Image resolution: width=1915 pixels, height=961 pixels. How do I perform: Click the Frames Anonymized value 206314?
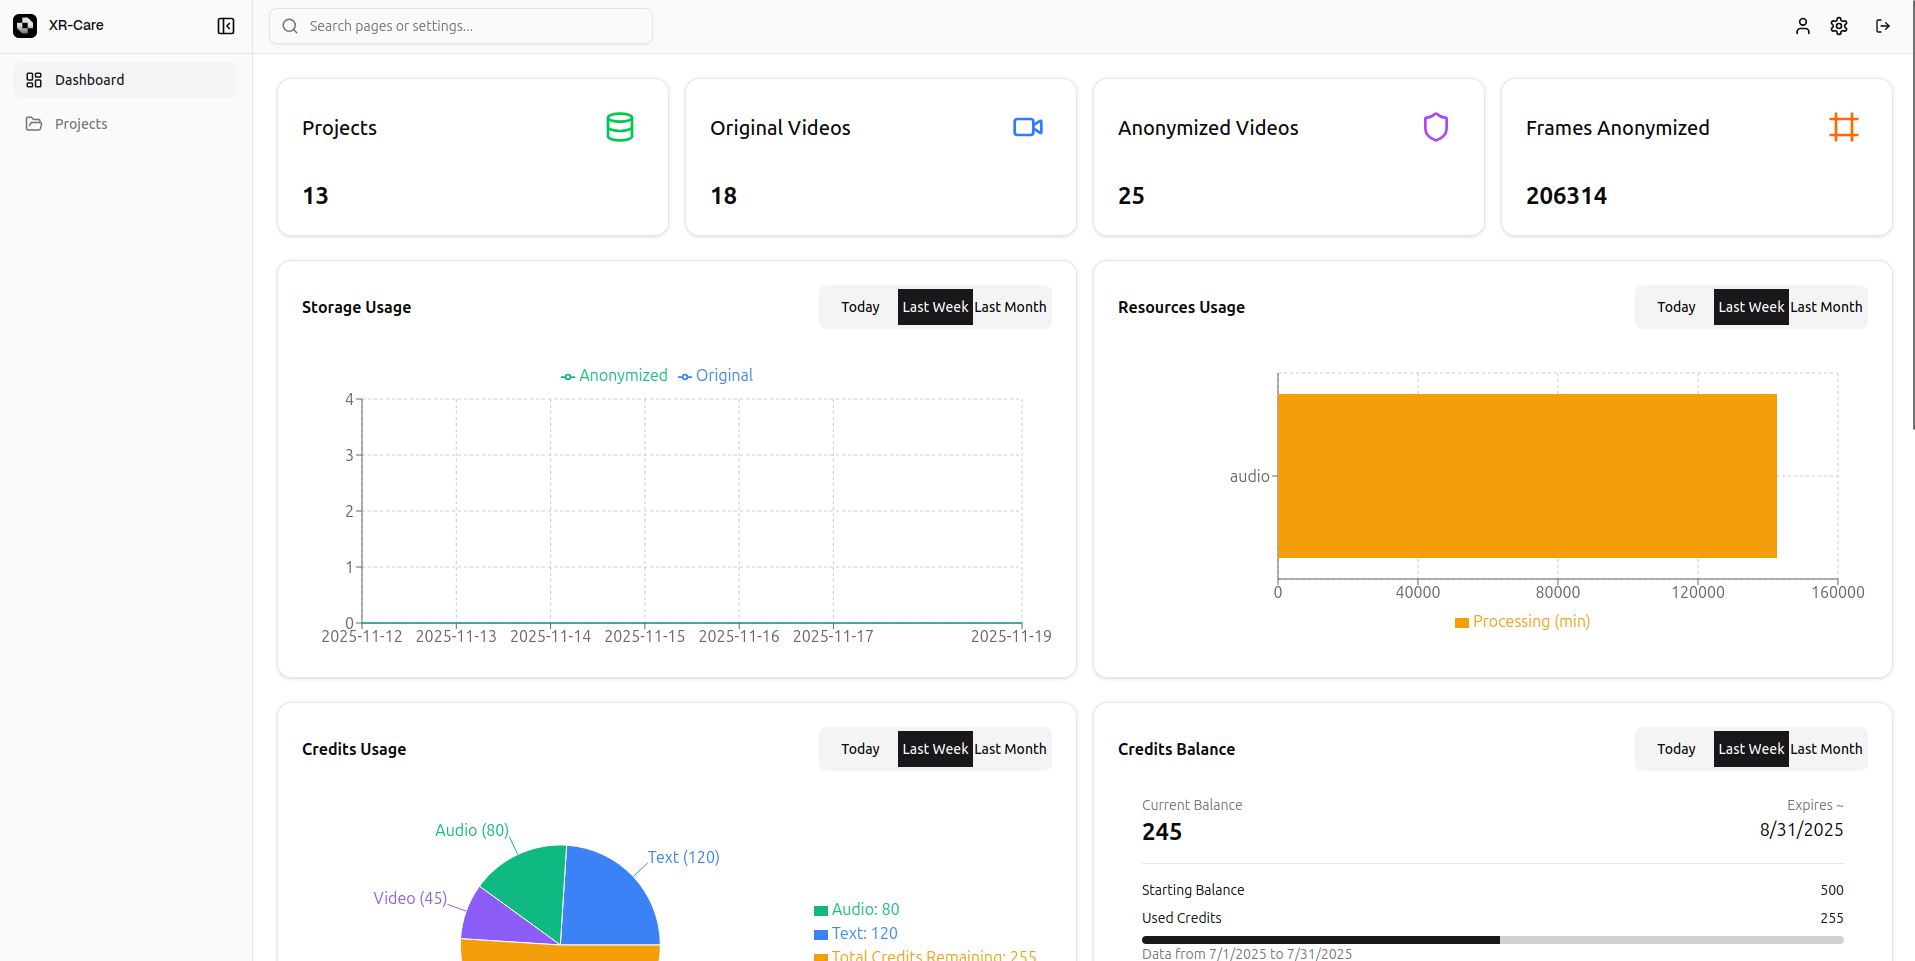click(1566, 196)
